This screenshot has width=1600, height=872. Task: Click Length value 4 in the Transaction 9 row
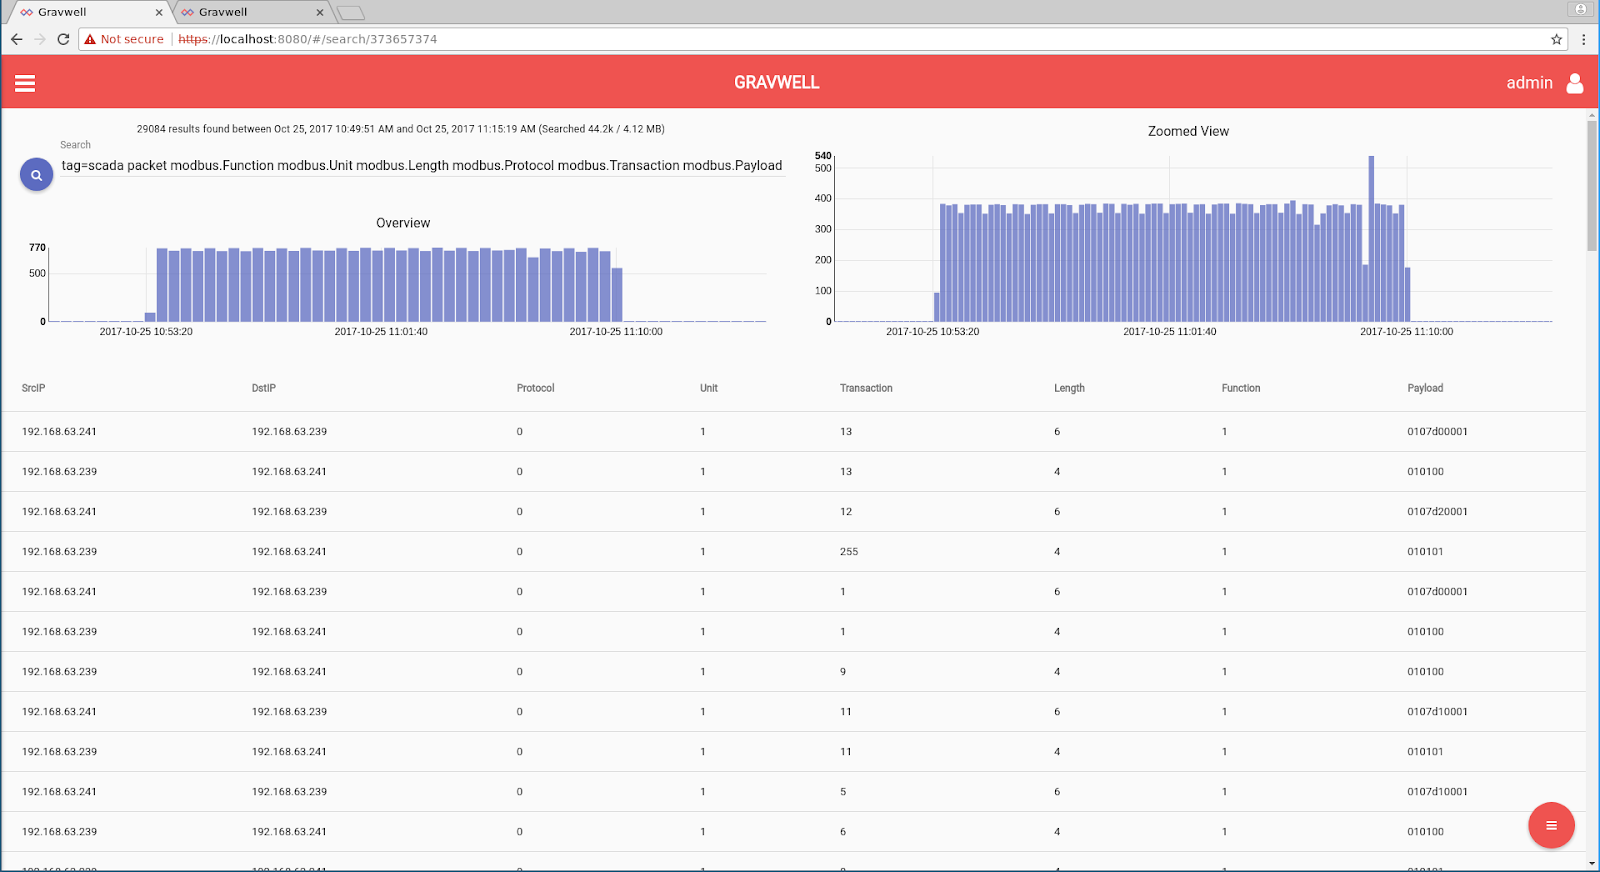(1057, 672)
